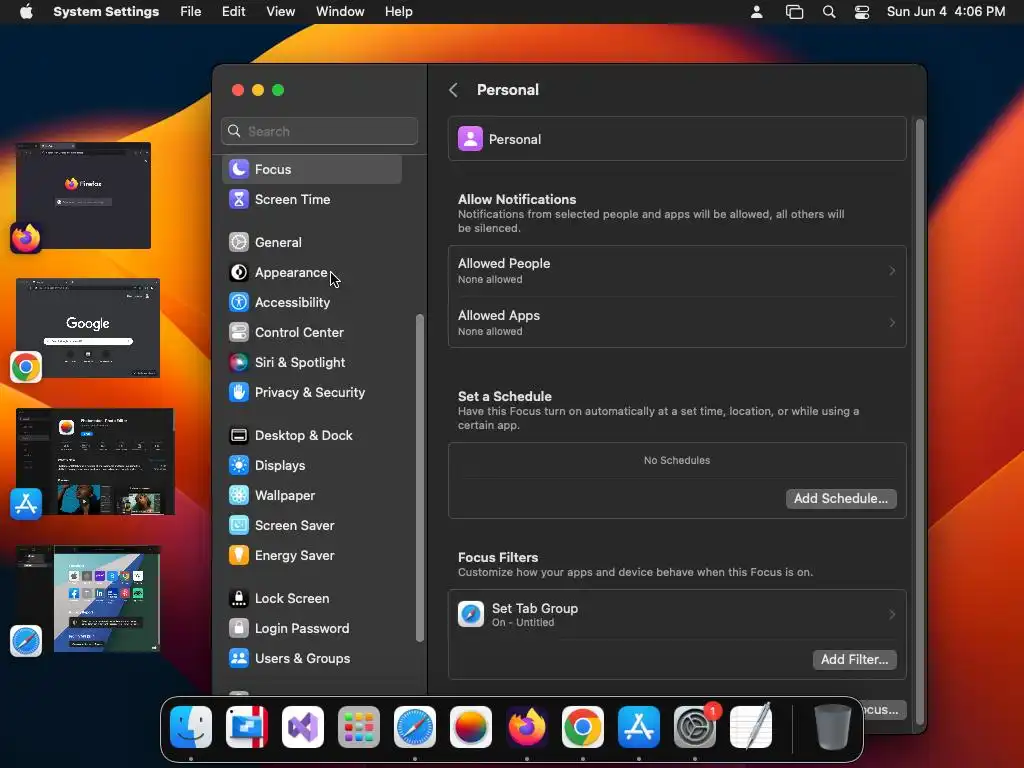Go back from Personal focus page
Image resolution: width=1024 pixels, height=768 pixels.
click(x=453, y=90)
